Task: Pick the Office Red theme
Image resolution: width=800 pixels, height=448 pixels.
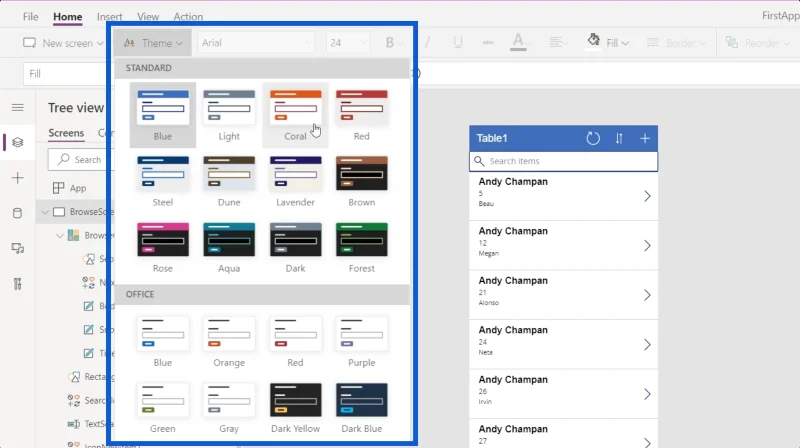Action: click(x=295, y=342)
